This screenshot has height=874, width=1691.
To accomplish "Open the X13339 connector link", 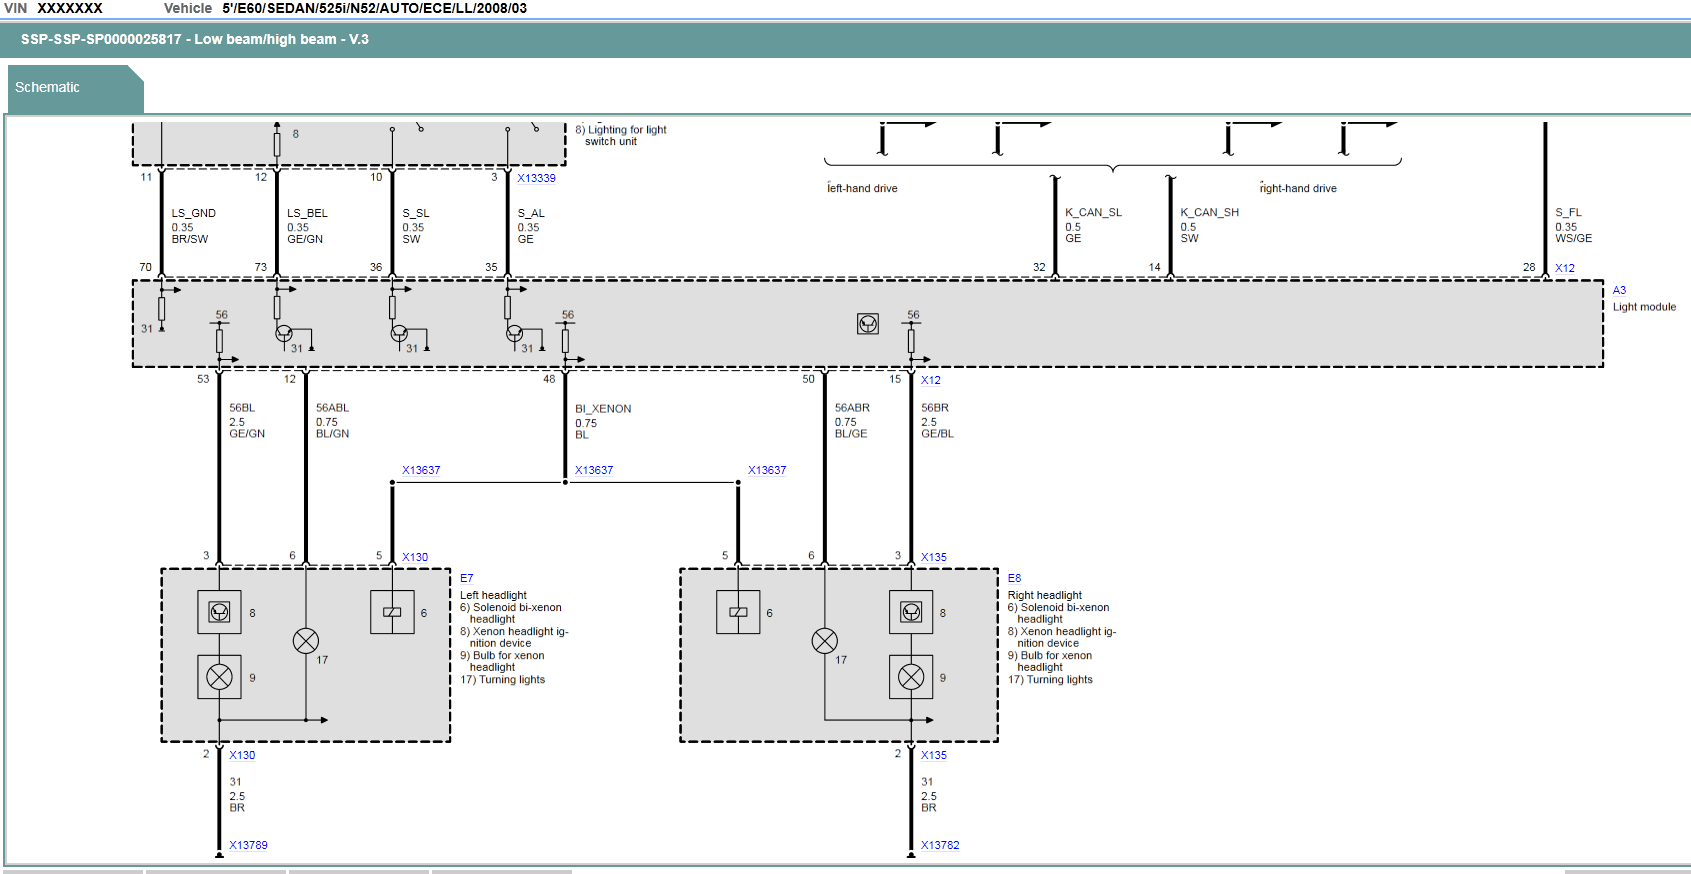I will coord(536,178).
